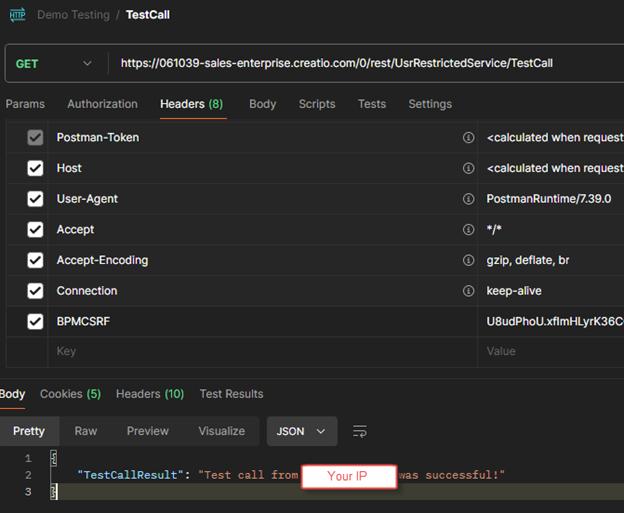Image resolution: width=624 pixels, height=513 pixels.
Task: Toggle word wrap icon in response toolbar
Action: click(x=360, y=431)
